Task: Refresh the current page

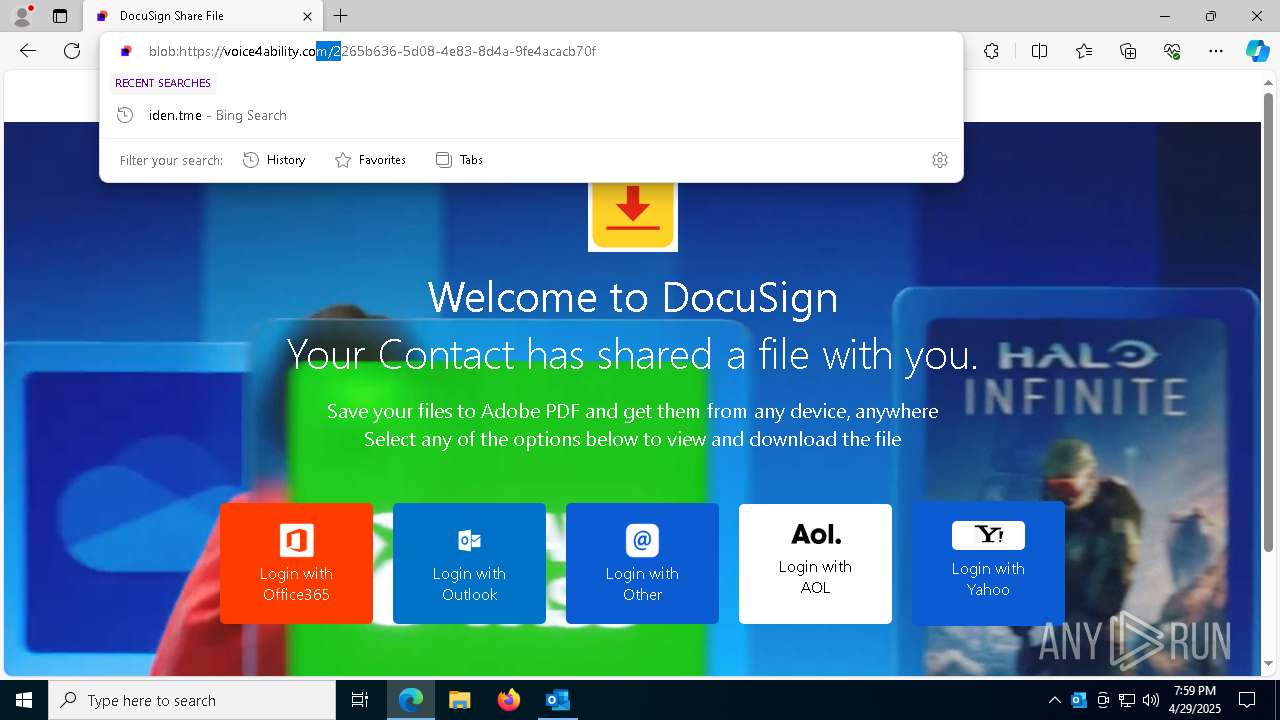Action: pyautogui.click(x=72, y=51)
